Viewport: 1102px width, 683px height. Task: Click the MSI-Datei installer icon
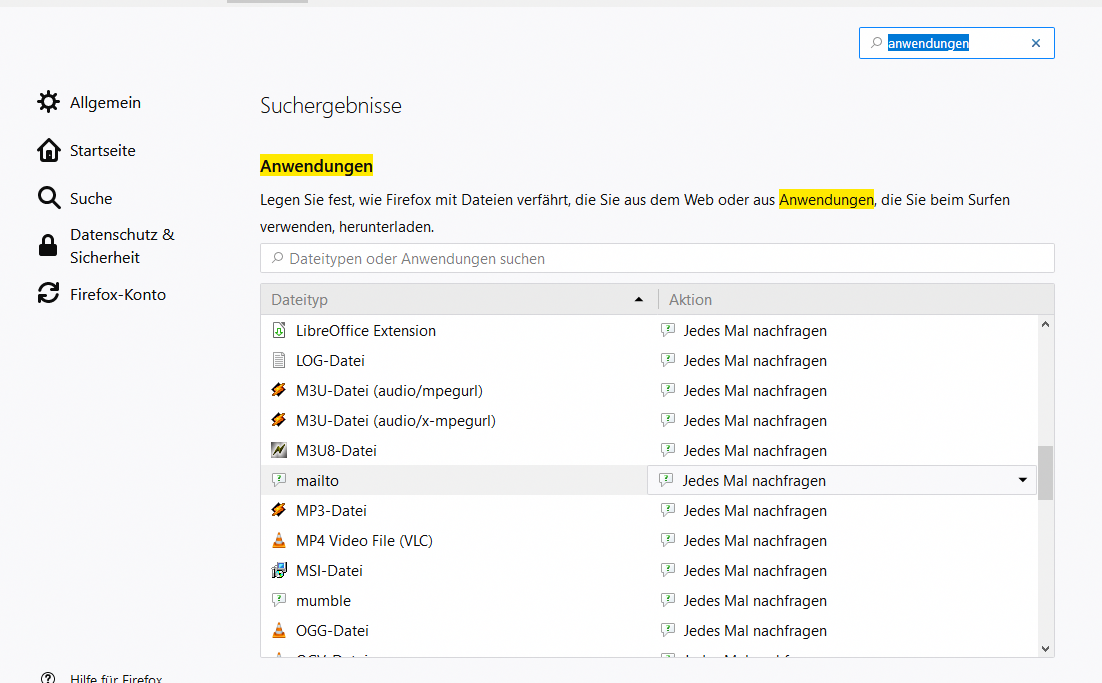[x=279, y=571]
